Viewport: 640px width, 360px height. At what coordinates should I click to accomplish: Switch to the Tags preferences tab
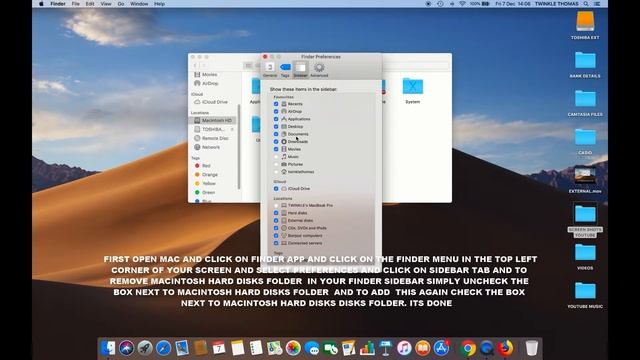[x=285, y=69]
